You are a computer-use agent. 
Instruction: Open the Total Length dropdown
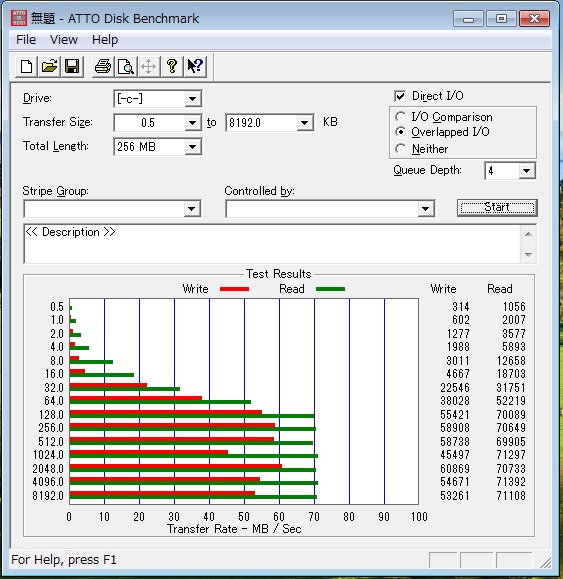[x=192, y=147]
